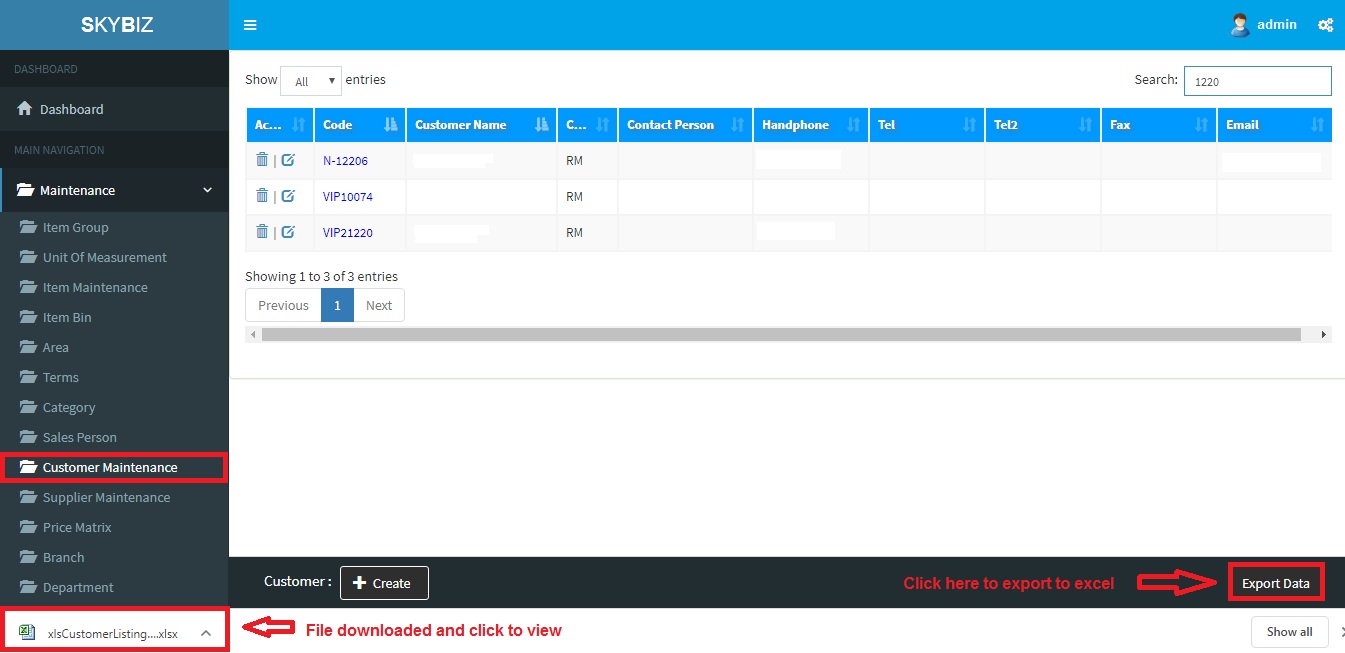This screenshot has height=653, width=1345.
Task: Open the Show entries dropdown
Action: click(x=311, y=81)
